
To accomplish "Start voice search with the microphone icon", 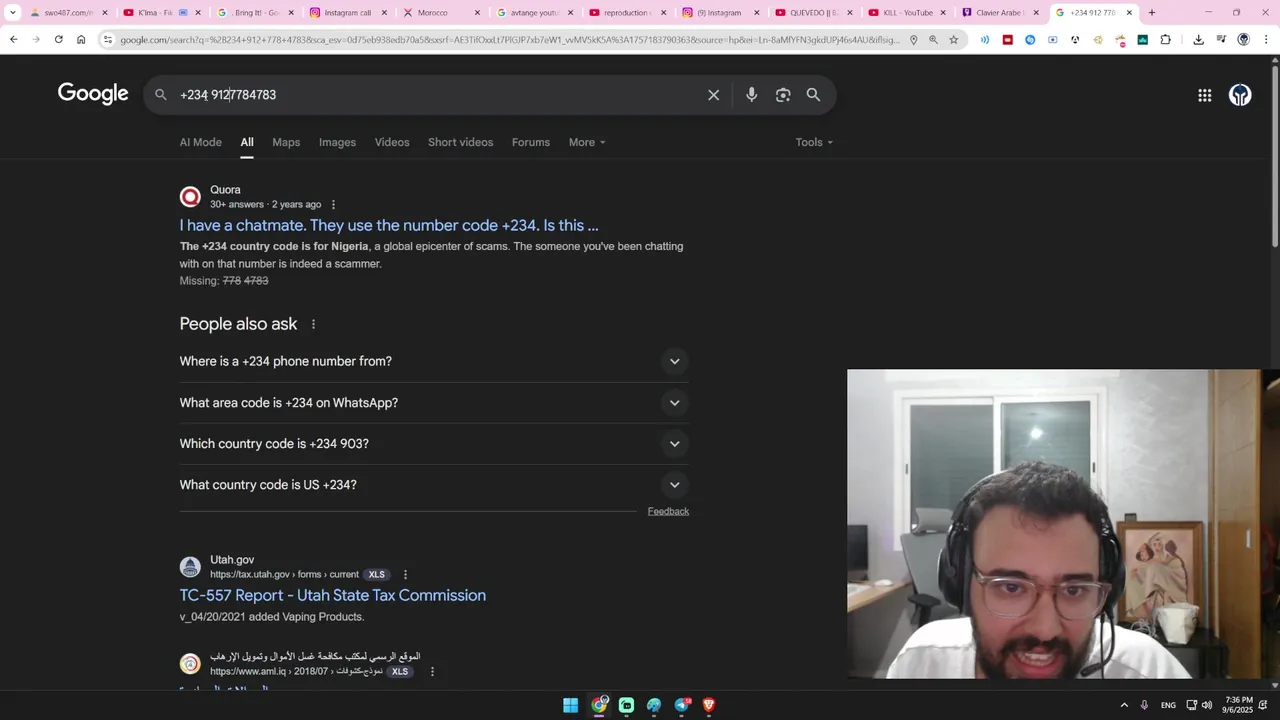I will [x=751, y=95].
